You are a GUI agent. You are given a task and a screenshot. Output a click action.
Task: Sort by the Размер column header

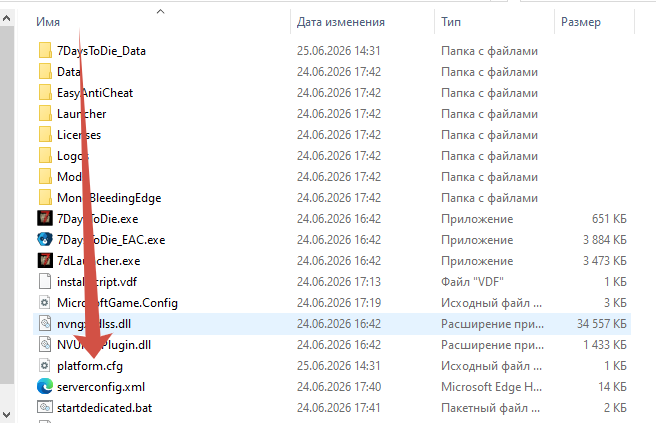pyautogui.click(x=581, y=22)
